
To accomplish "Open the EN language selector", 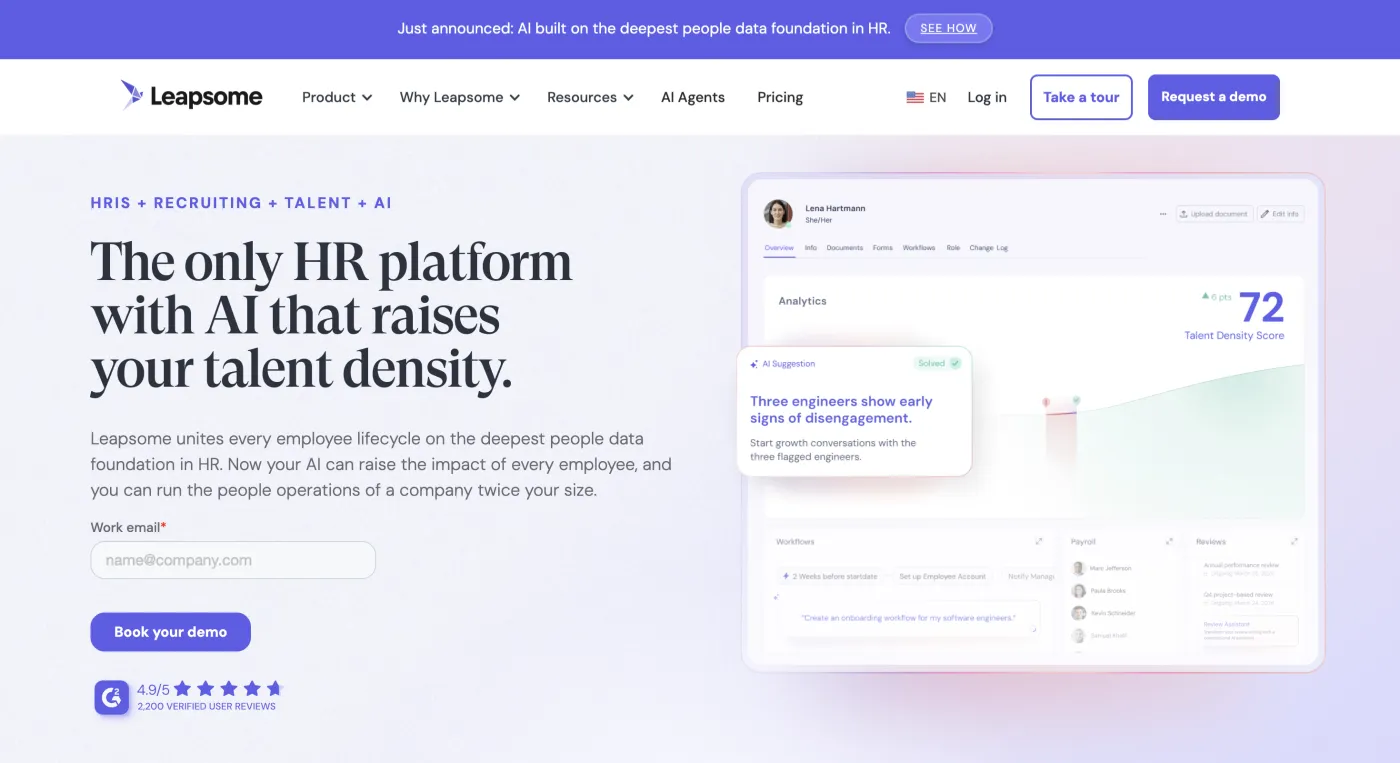I will (926, 97).
